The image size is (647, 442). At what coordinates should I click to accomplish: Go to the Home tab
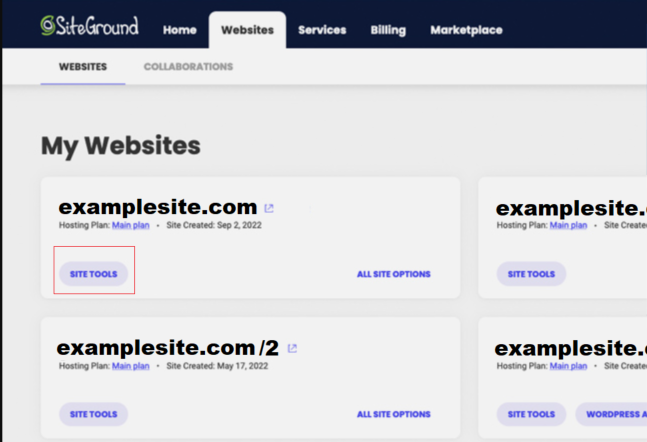[180, 30]
